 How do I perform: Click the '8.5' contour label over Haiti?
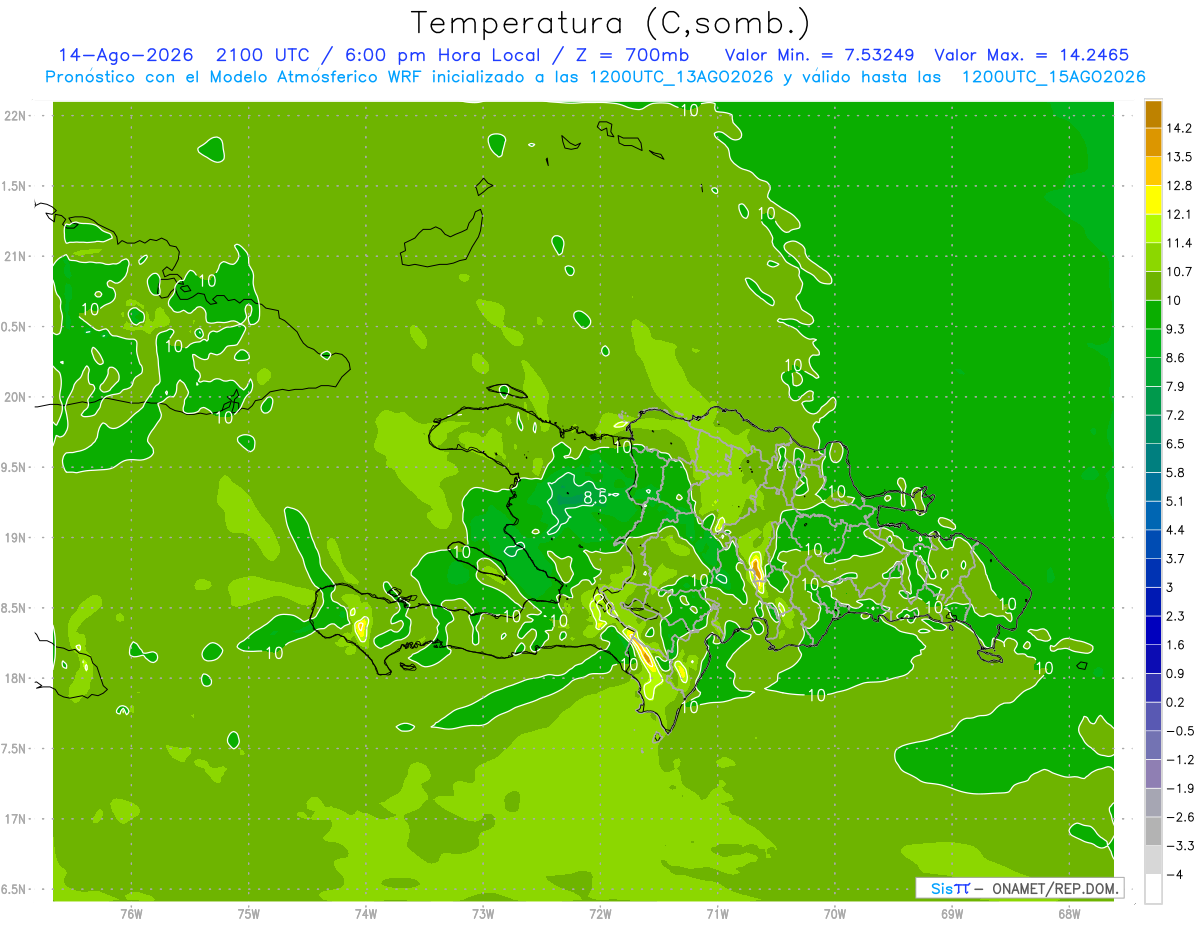click(596, 497)
